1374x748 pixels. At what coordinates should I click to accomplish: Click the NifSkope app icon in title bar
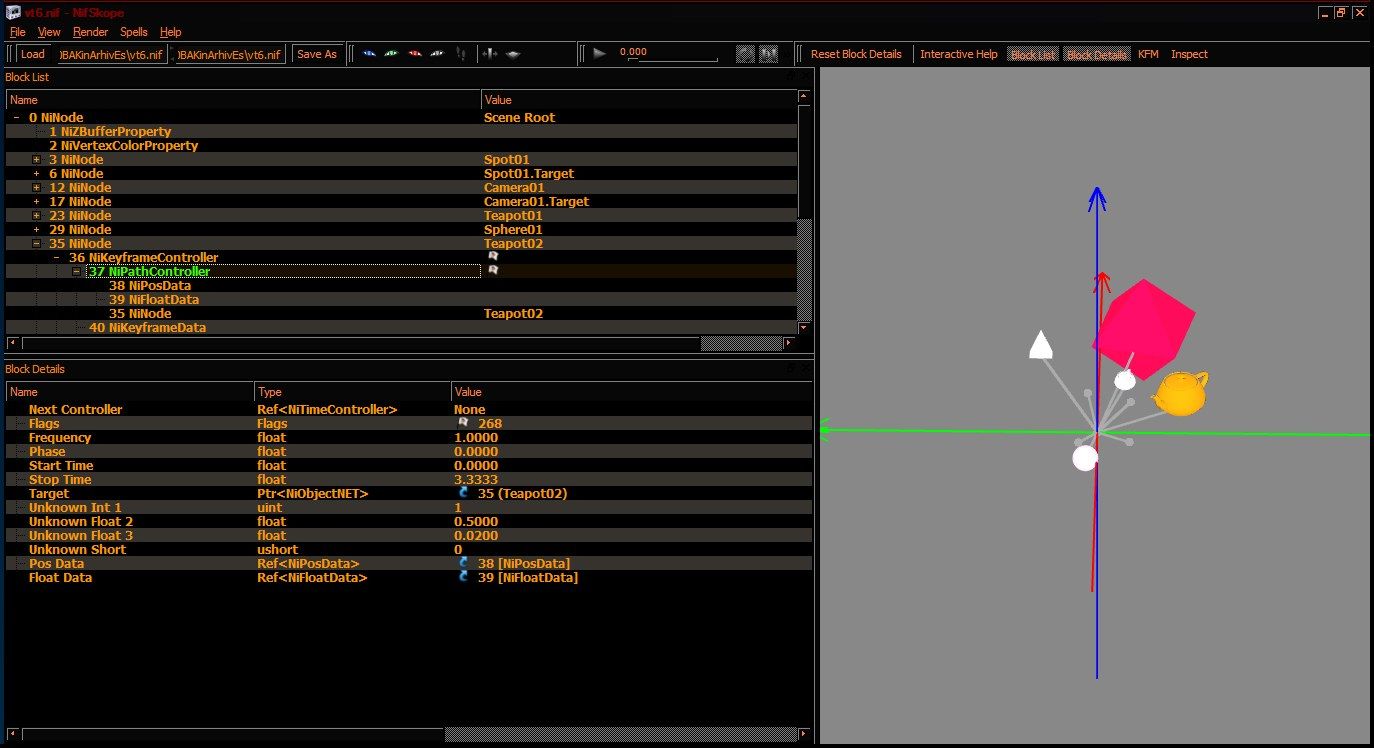click(14, 12)
